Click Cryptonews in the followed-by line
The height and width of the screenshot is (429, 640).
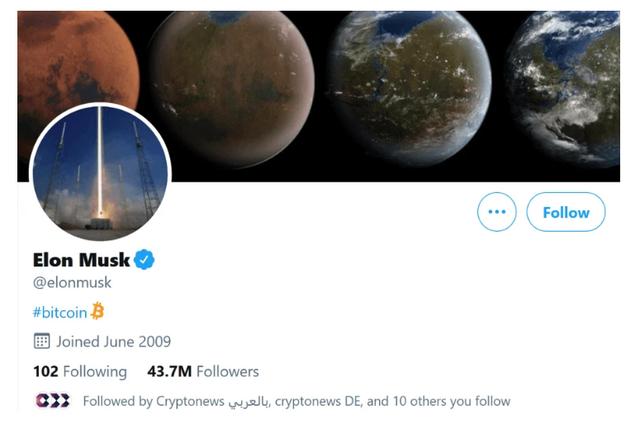point(188,401)
